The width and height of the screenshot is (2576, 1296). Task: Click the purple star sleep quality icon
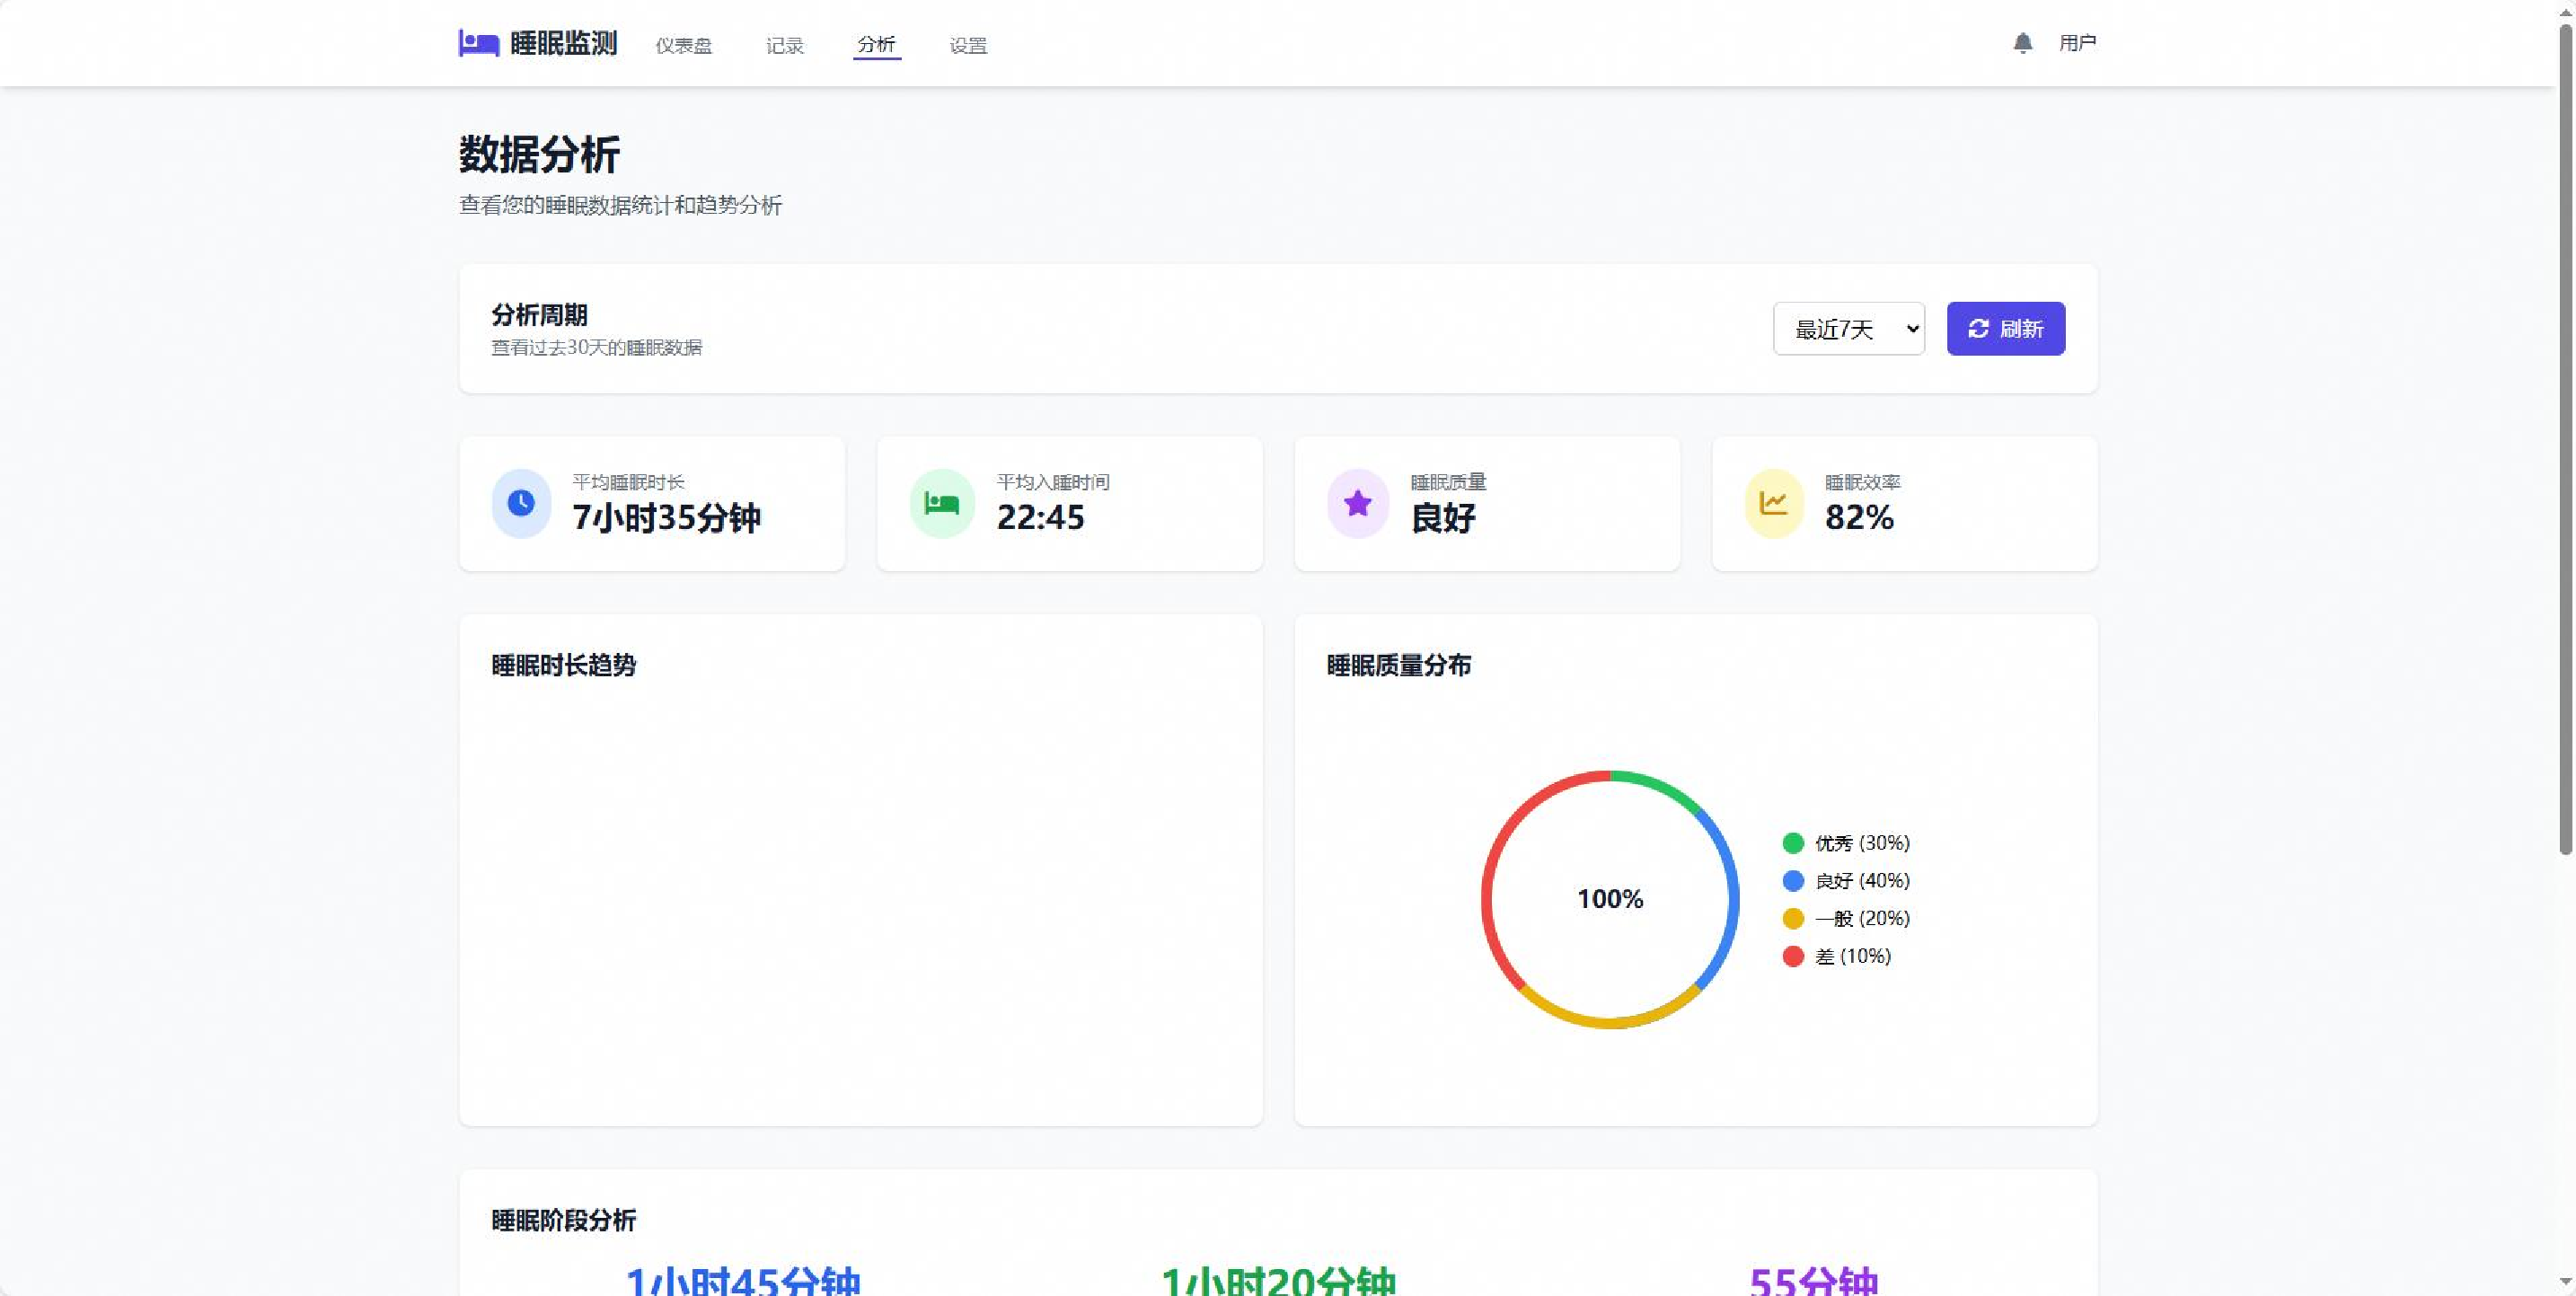pyautogui.click(x=1357, y=503)
